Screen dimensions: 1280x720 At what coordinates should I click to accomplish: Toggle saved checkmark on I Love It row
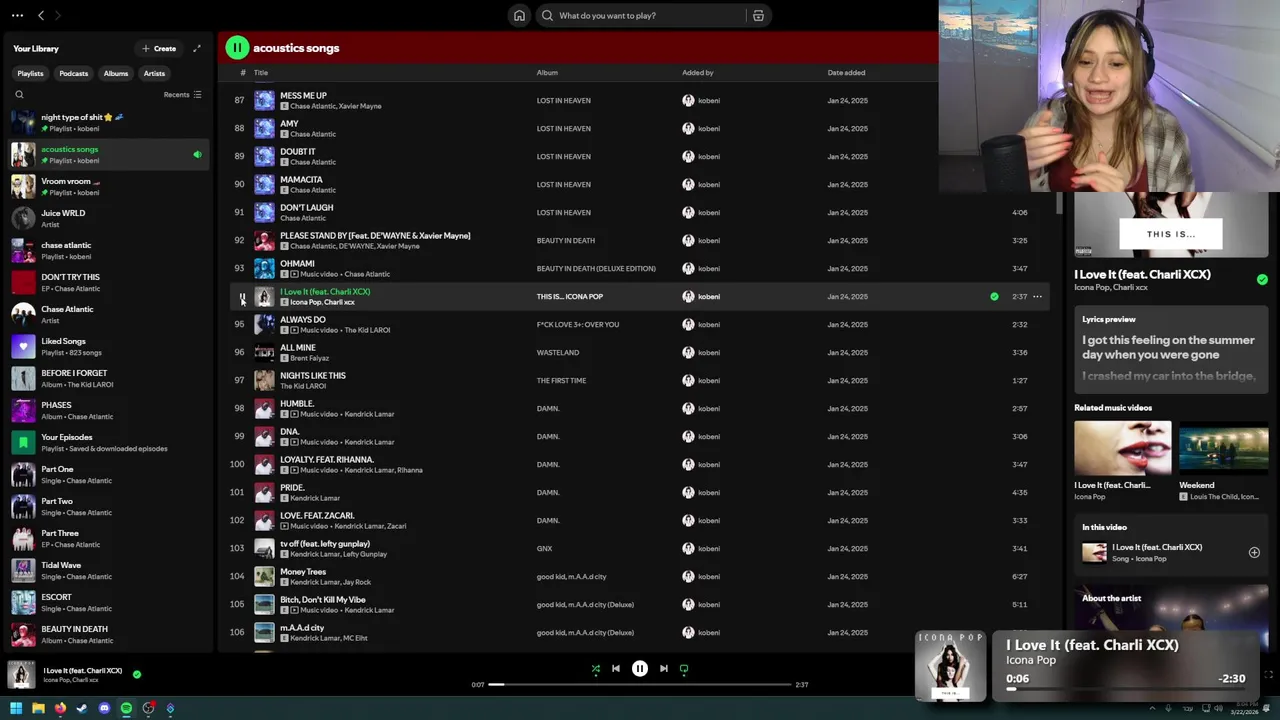(994, 296)
